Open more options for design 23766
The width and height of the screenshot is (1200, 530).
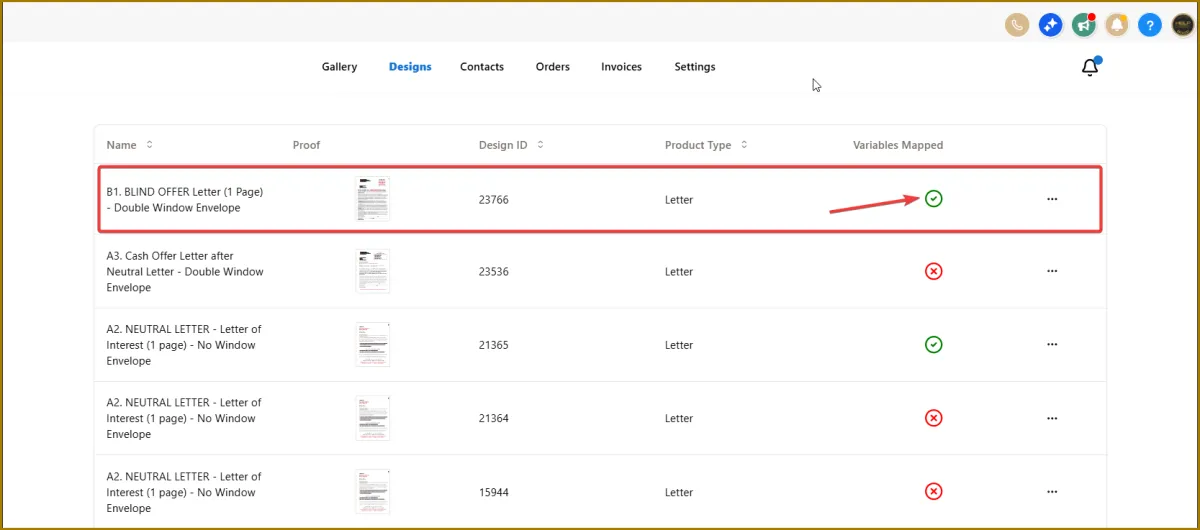pyautogui.click(x=1052, y=199)
